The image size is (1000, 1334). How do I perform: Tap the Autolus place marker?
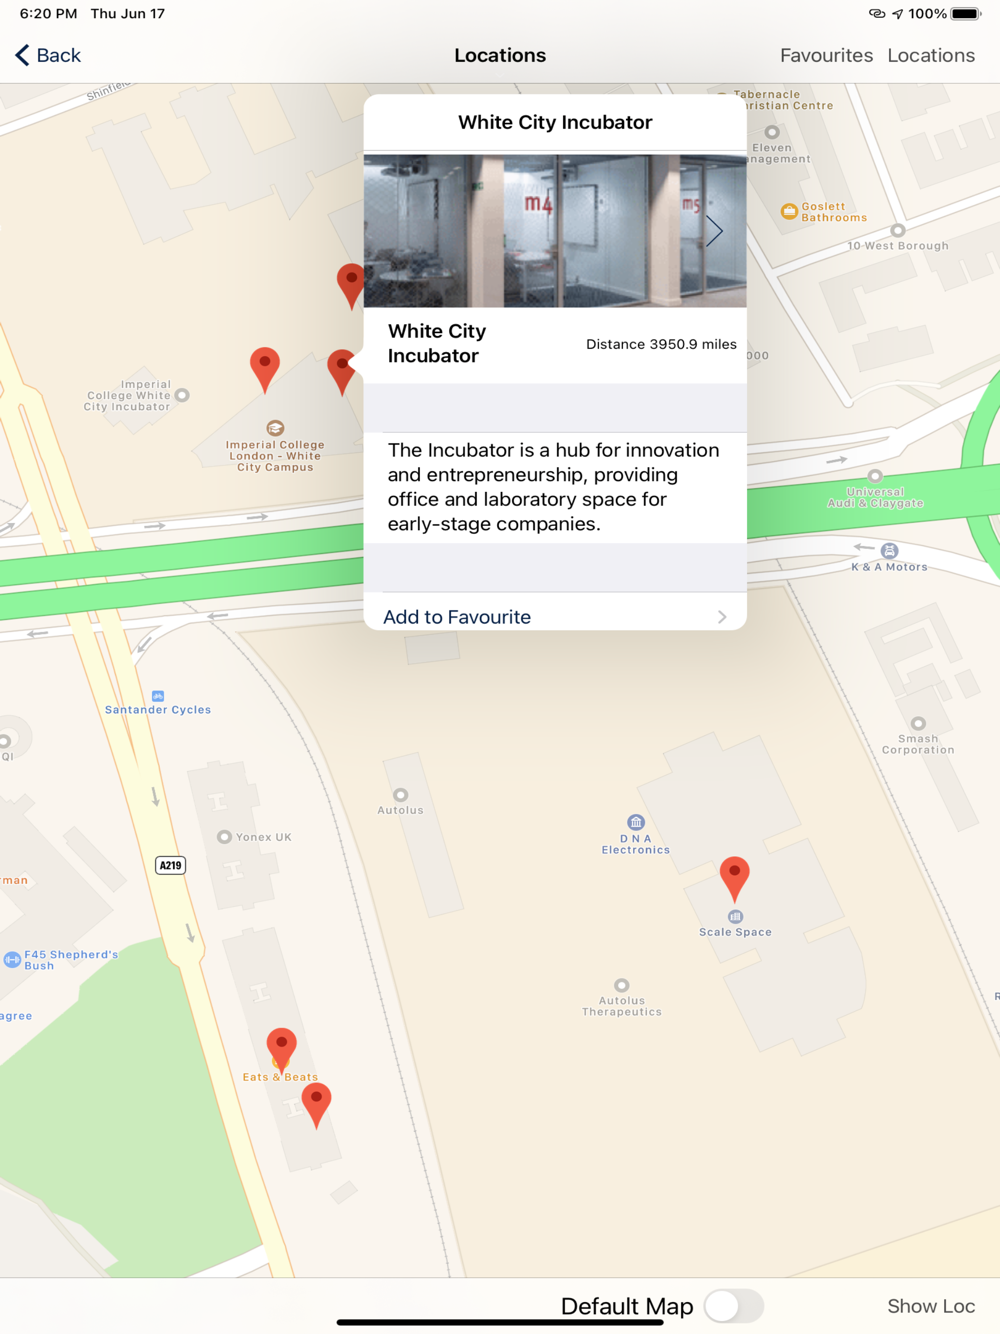[400, 795]
